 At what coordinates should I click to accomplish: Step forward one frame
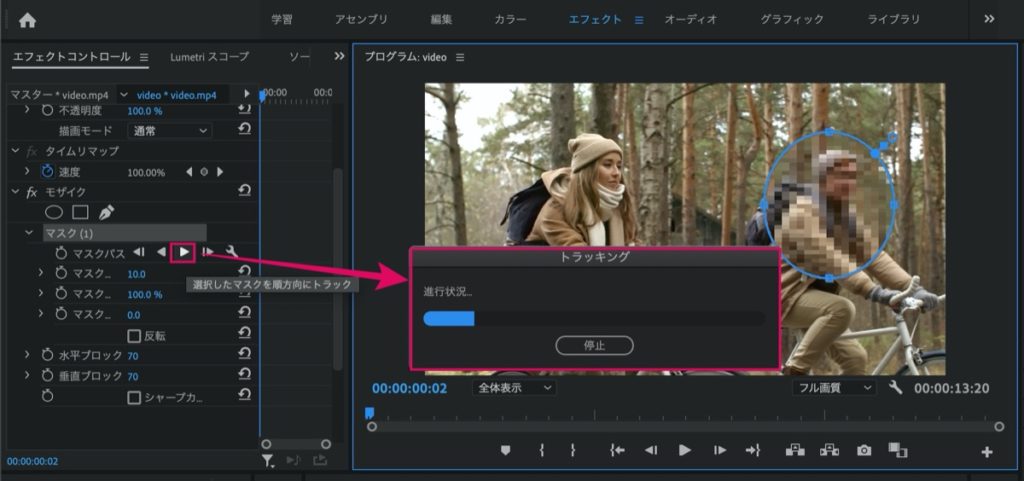click(720, 450)
